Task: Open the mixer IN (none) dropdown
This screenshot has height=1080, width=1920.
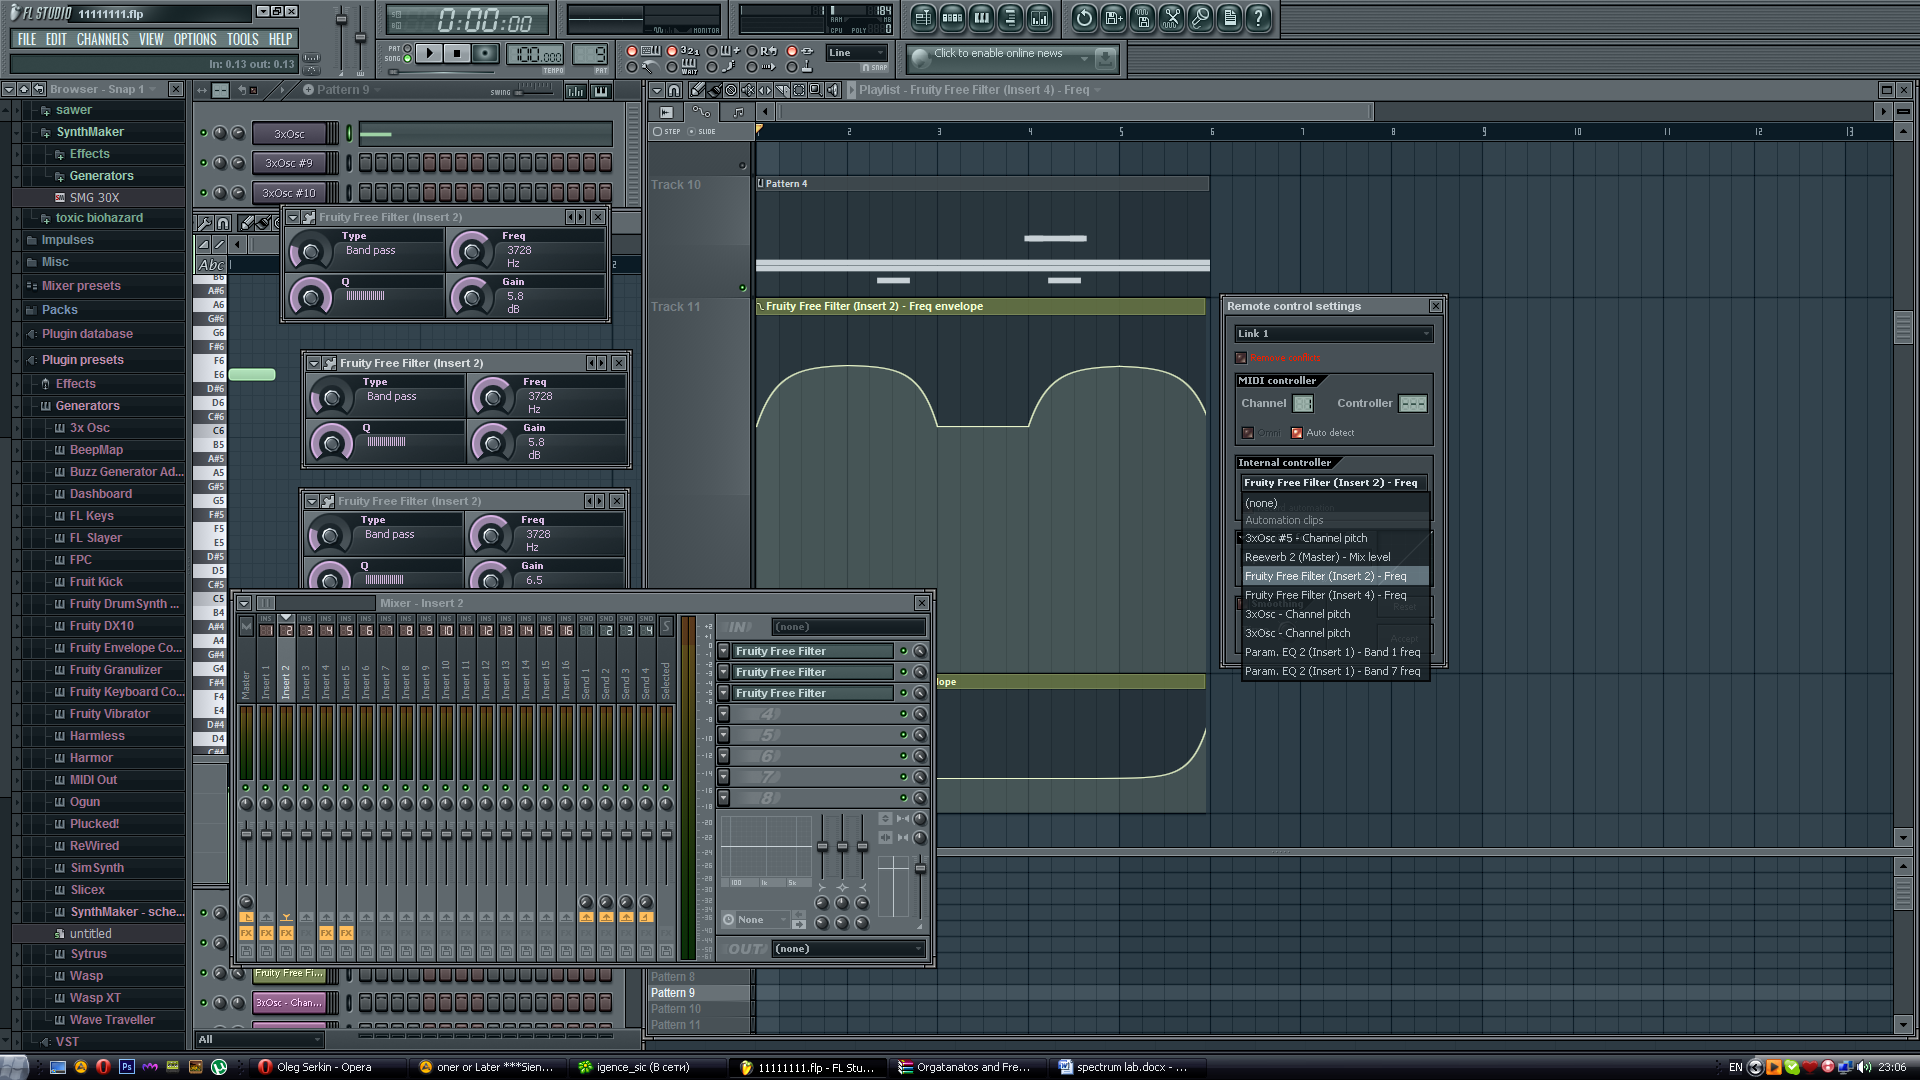Action: click(848, 627)
